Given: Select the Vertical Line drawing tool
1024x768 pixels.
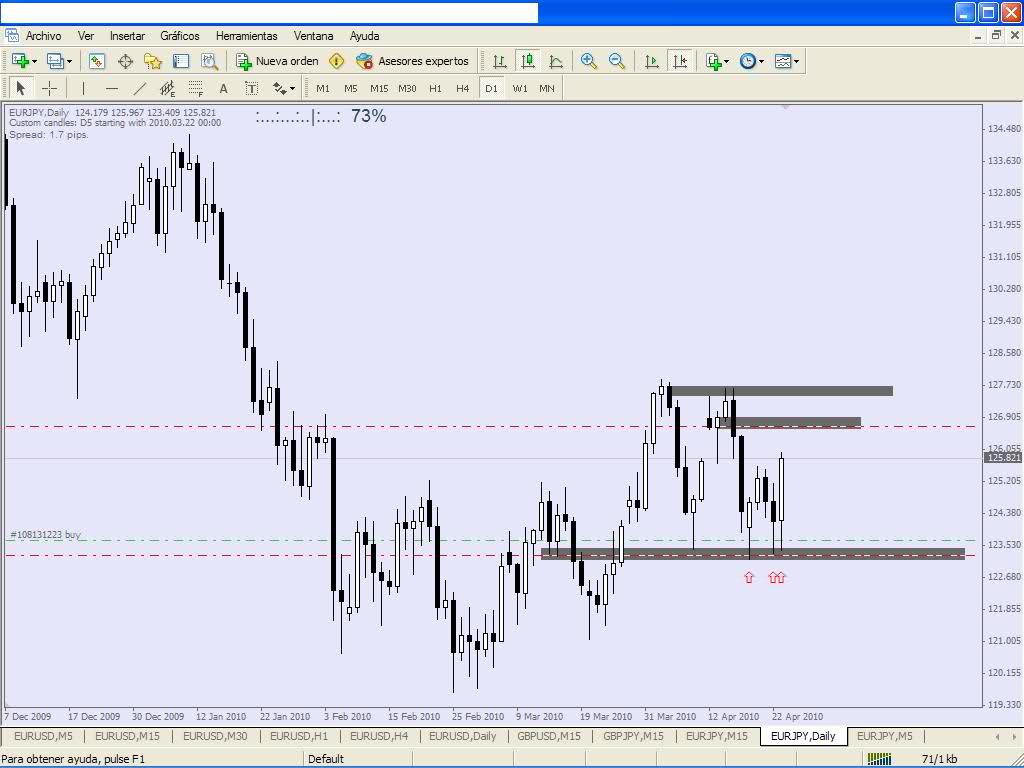Looking at the screenshot, I should (83, 88).
